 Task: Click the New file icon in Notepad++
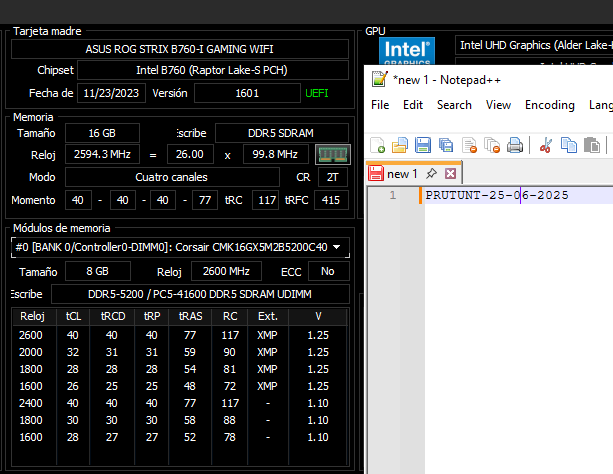(x=377, y=145)
